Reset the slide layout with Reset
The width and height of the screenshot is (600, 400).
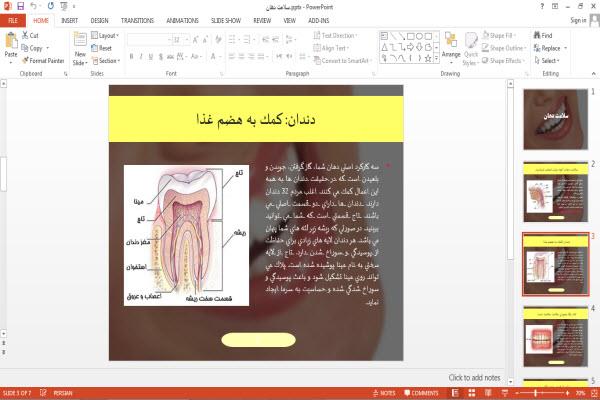tap(102, 48)
